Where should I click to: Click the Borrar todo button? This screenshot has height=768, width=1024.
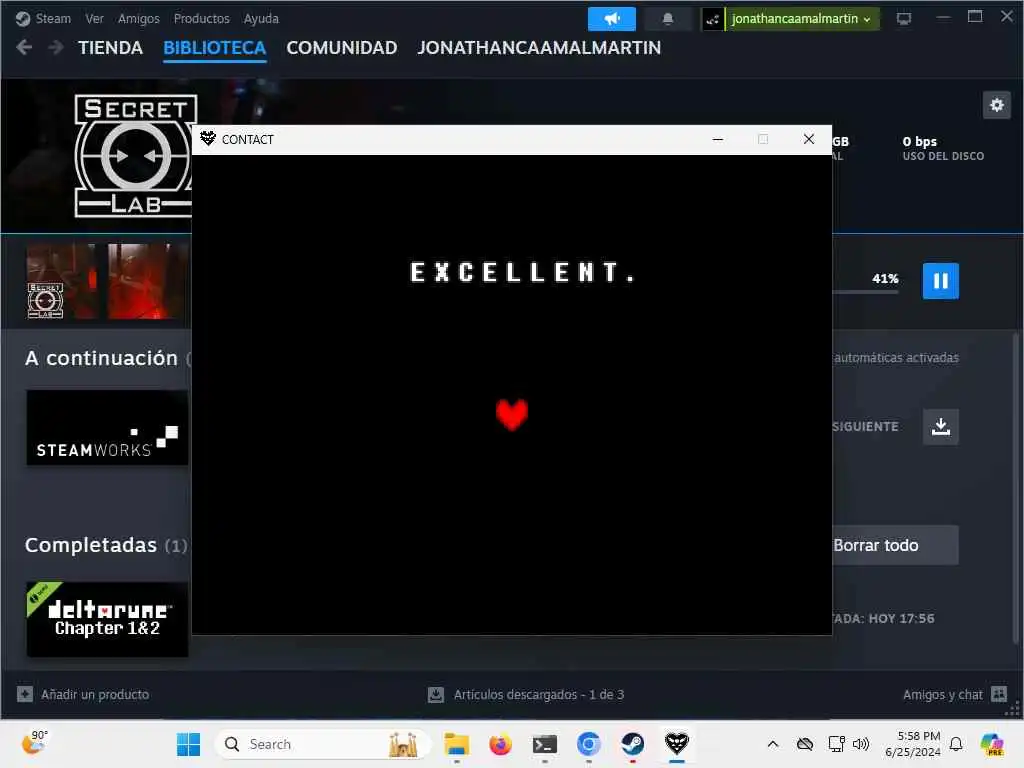click(895, 545)
